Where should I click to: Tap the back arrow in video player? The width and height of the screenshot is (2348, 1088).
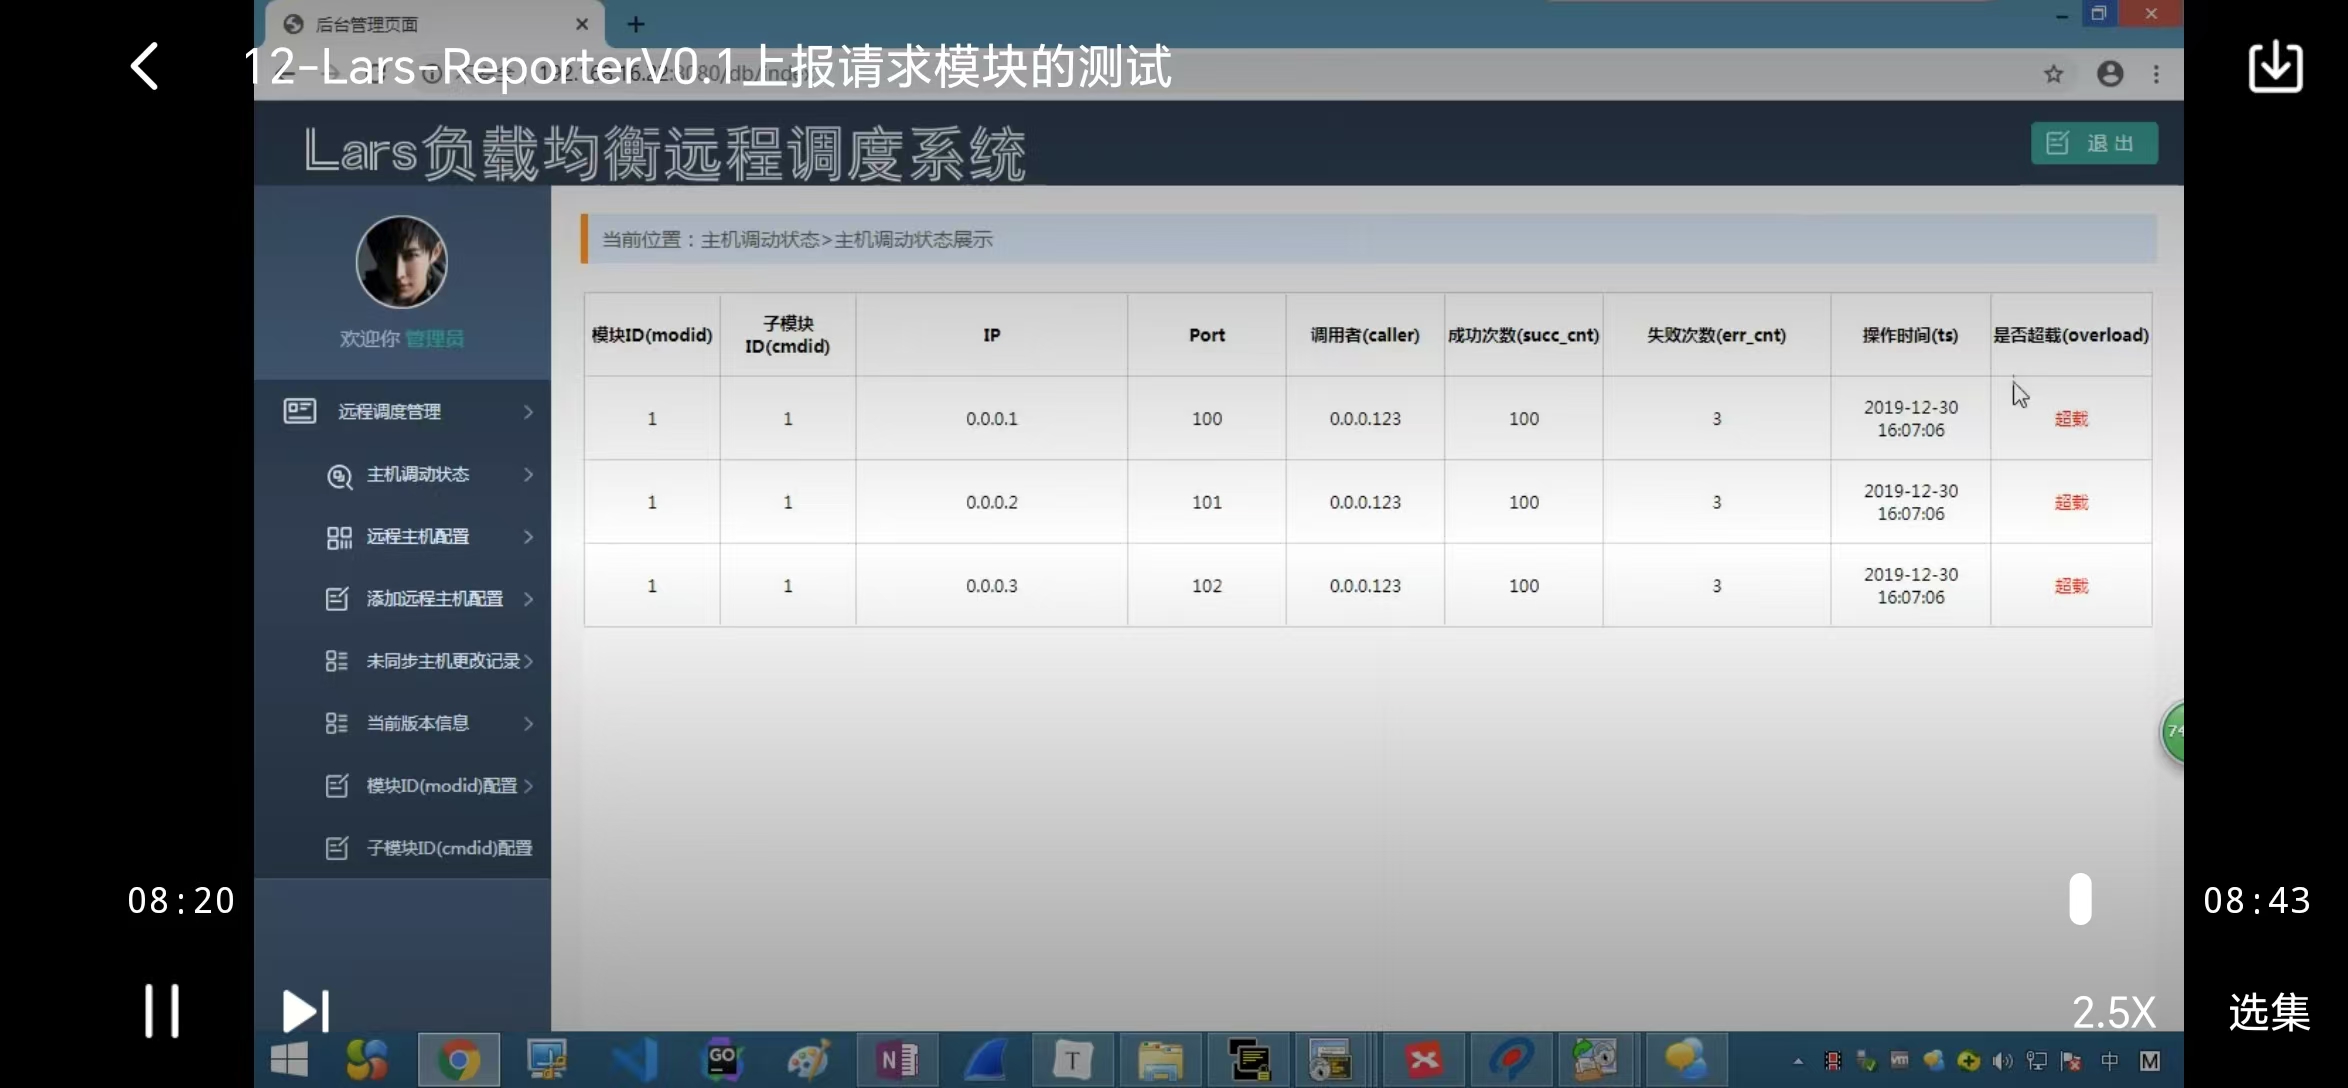click(x=145, y=67)
